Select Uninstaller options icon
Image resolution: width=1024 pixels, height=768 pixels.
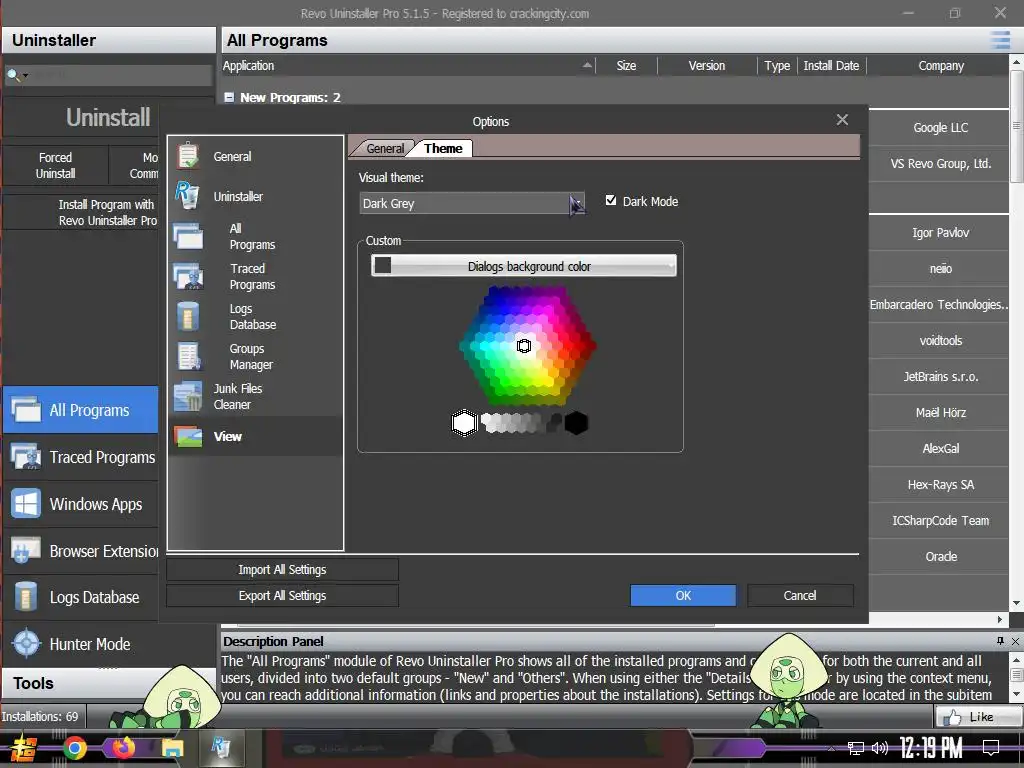pos(187,195)
